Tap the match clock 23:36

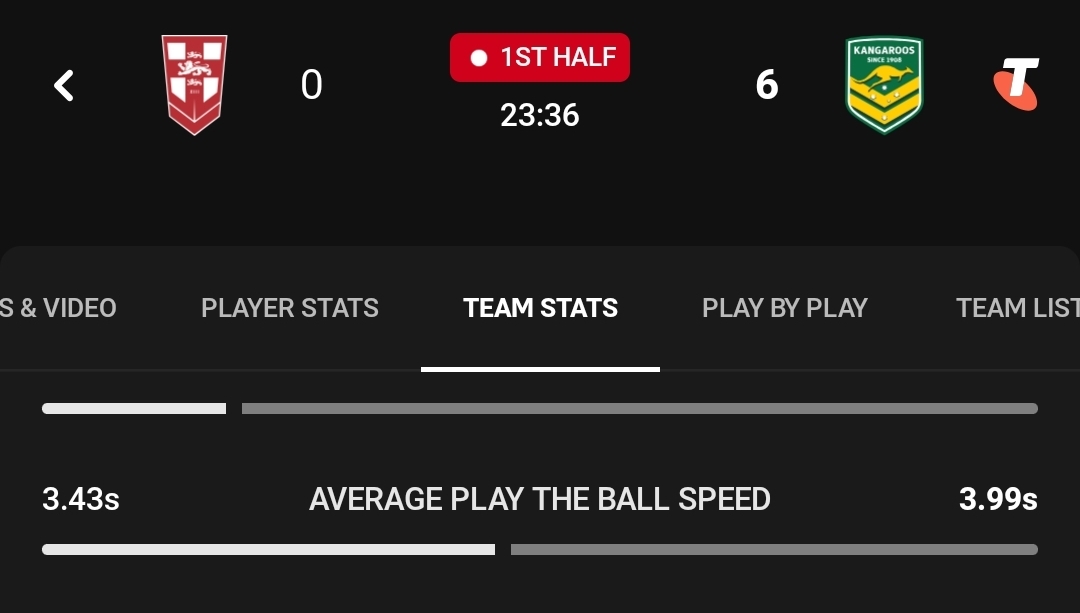click(540, 115)
